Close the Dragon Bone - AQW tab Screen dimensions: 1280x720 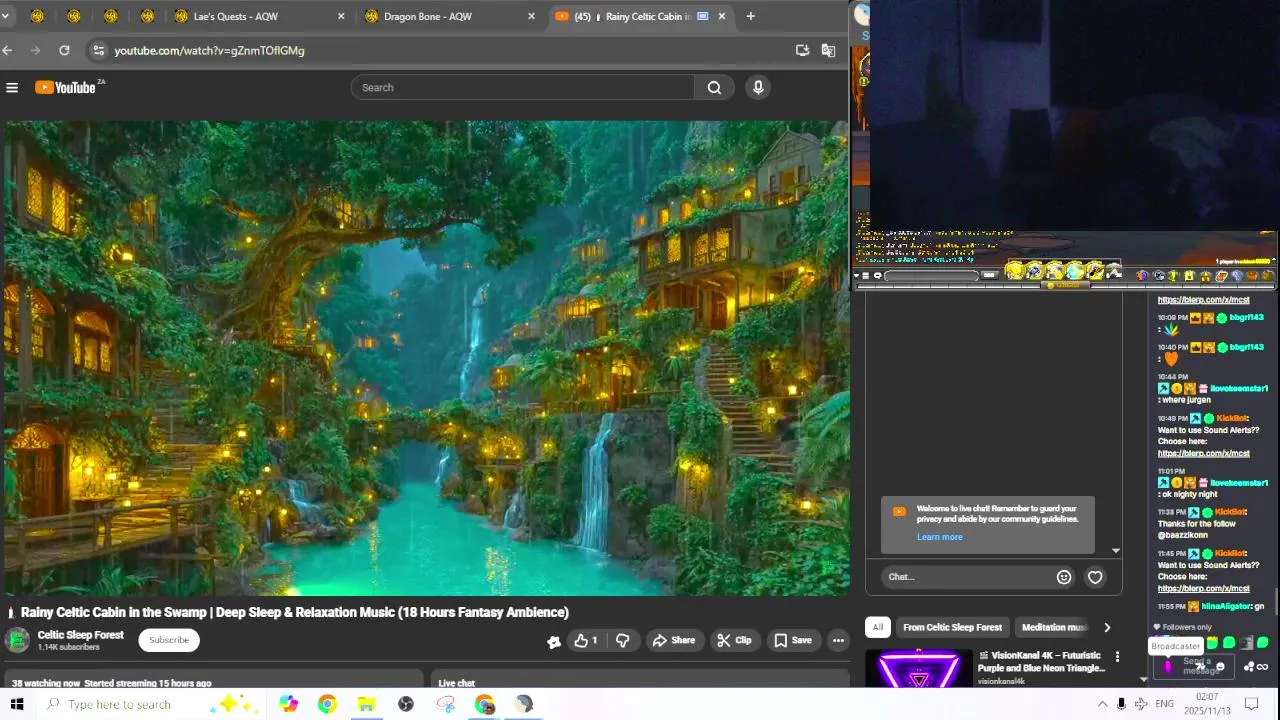click(531, 16)
